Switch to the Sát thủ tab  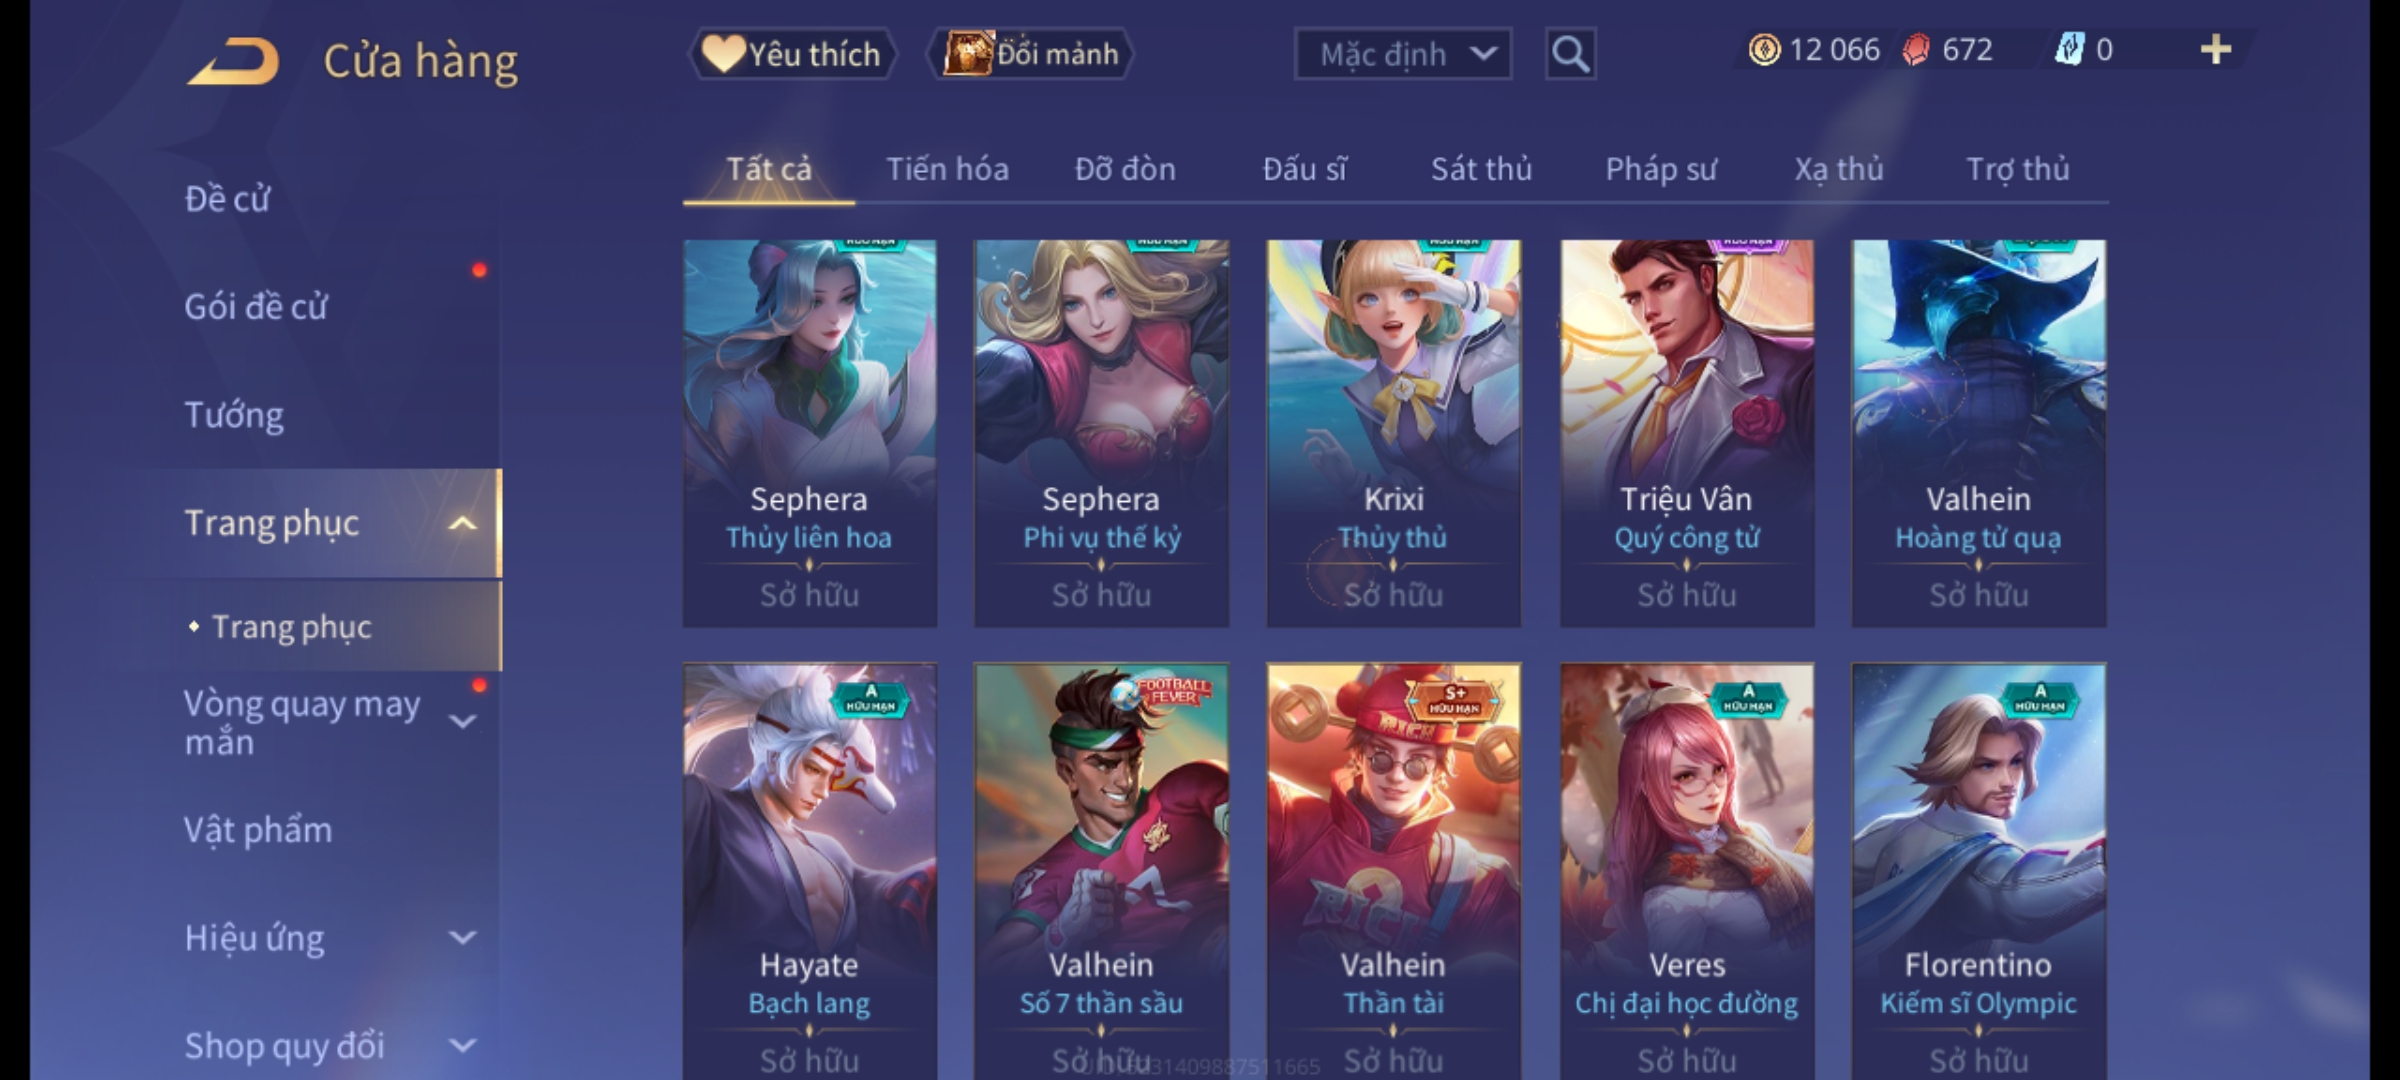tap(1481, 170)
